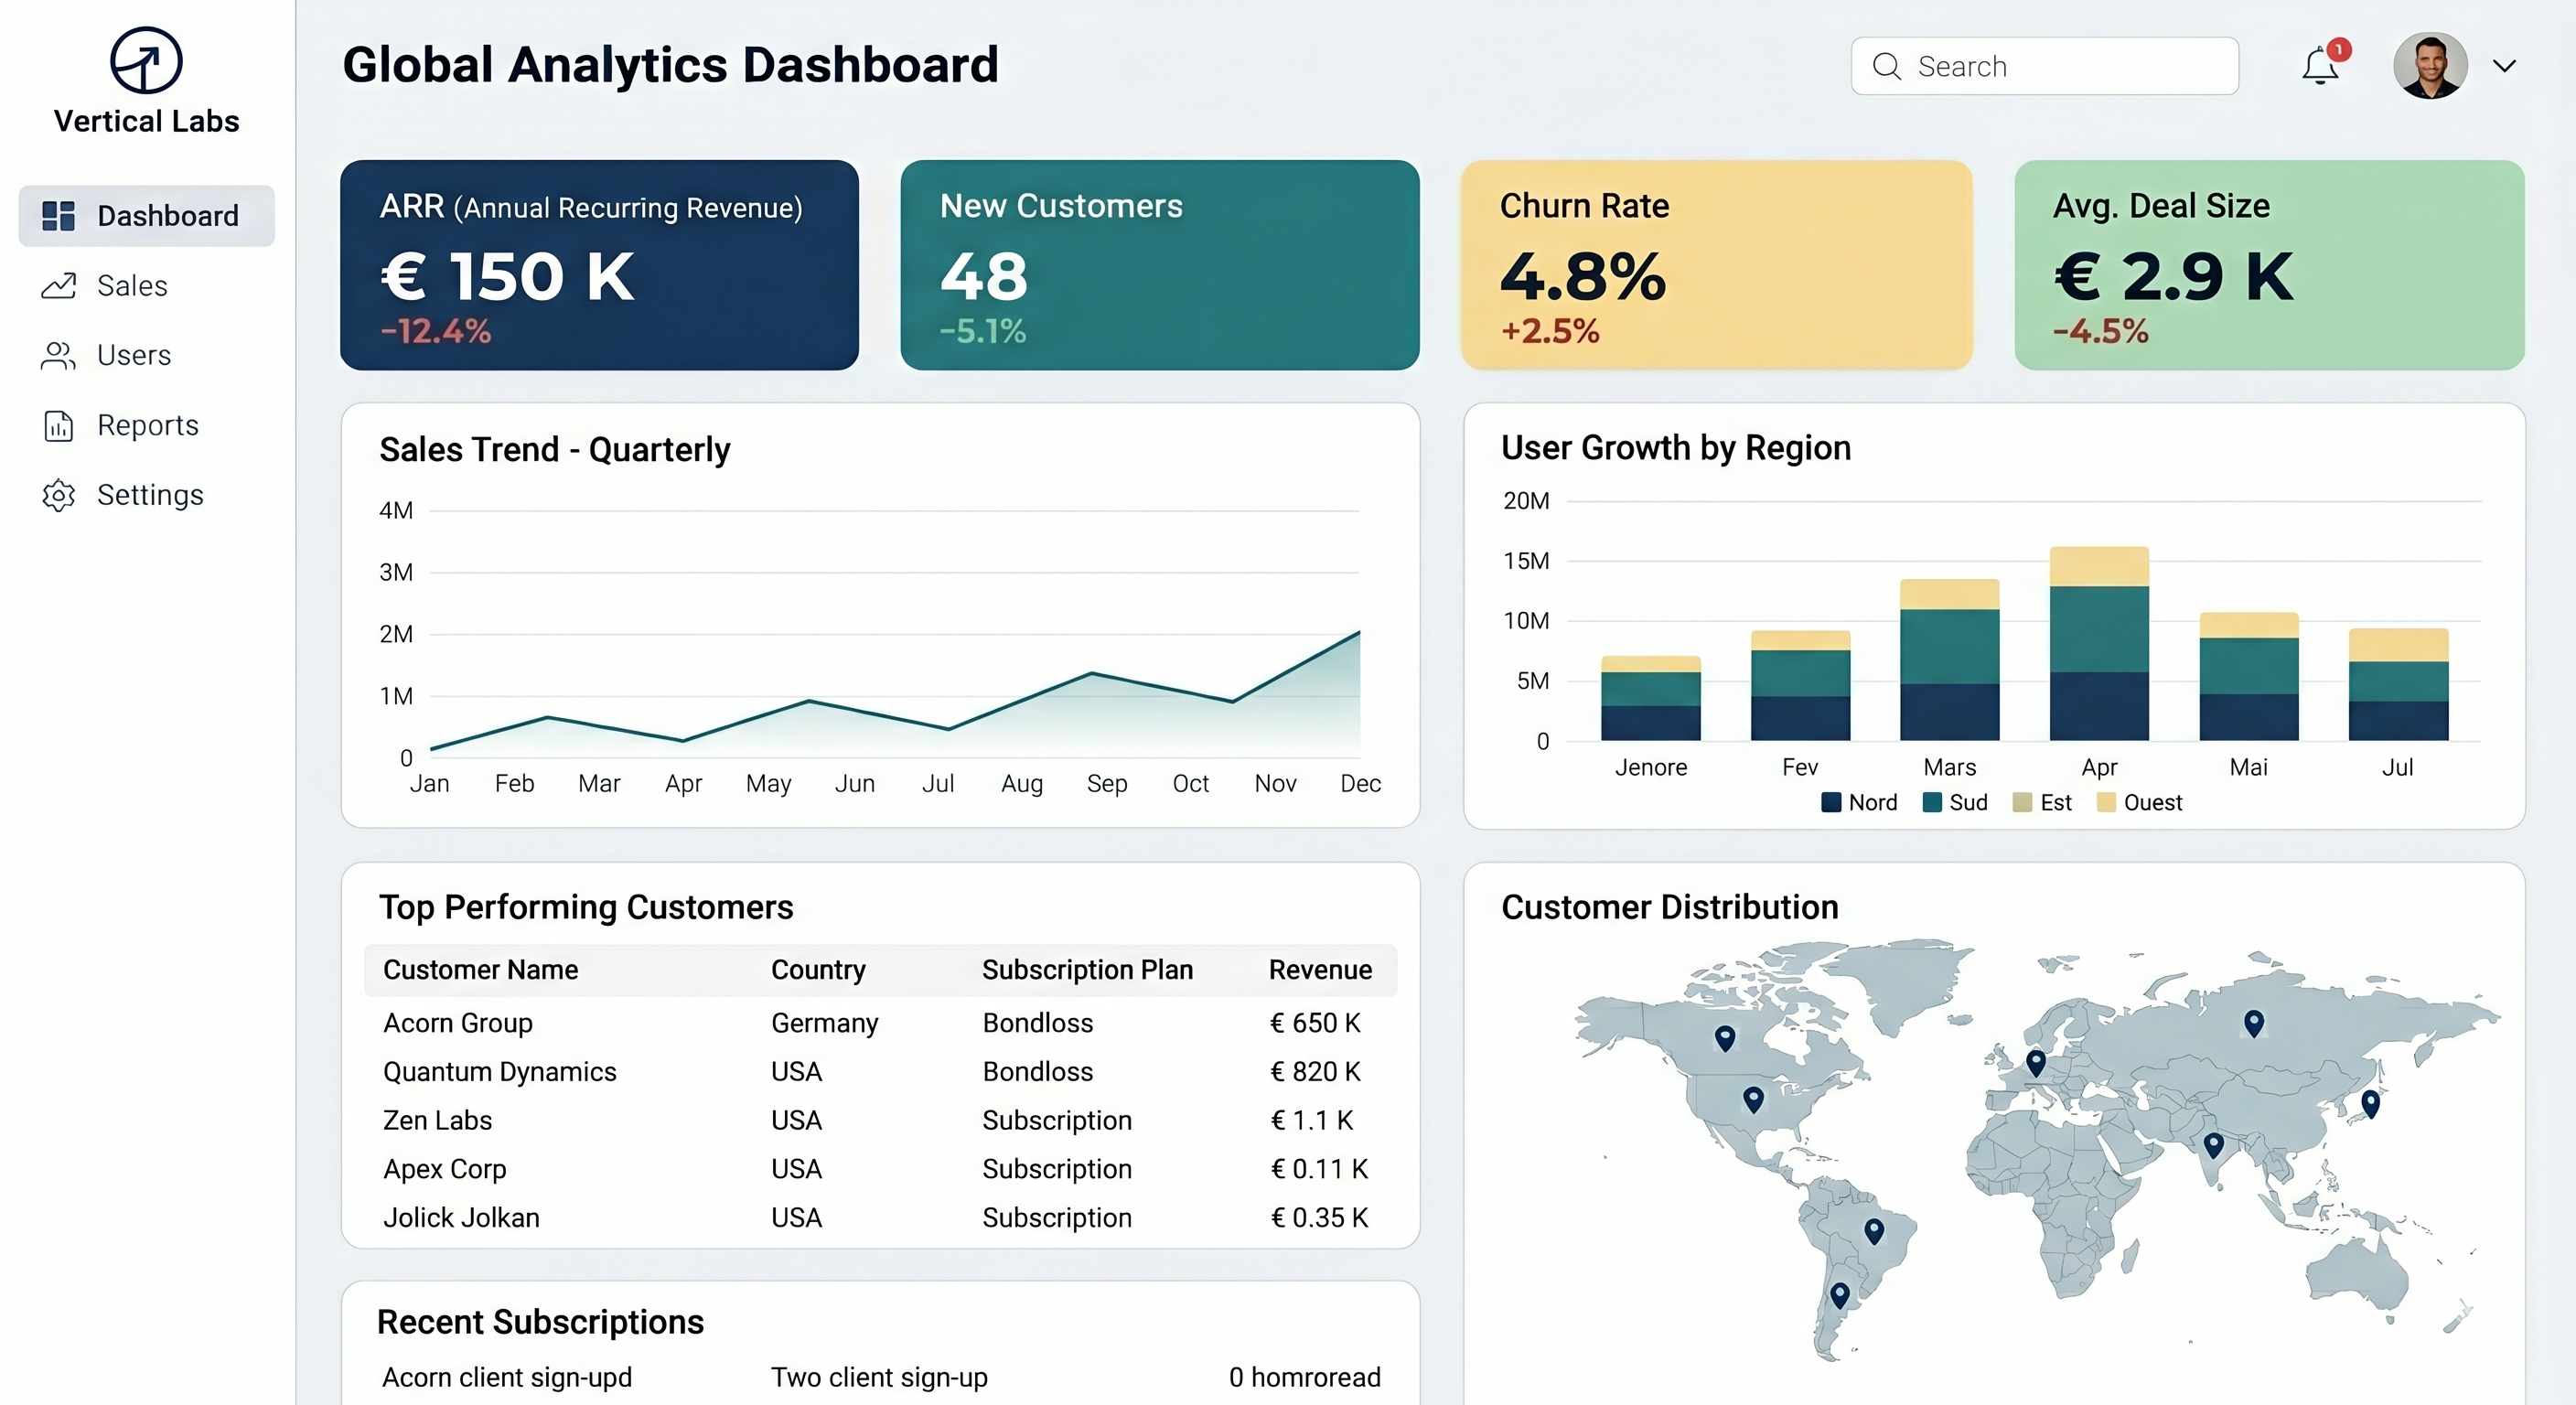Click the Reports document icon in sidebar
This screenshot has height=1405, width=2576.
click(x=58, y=426)
